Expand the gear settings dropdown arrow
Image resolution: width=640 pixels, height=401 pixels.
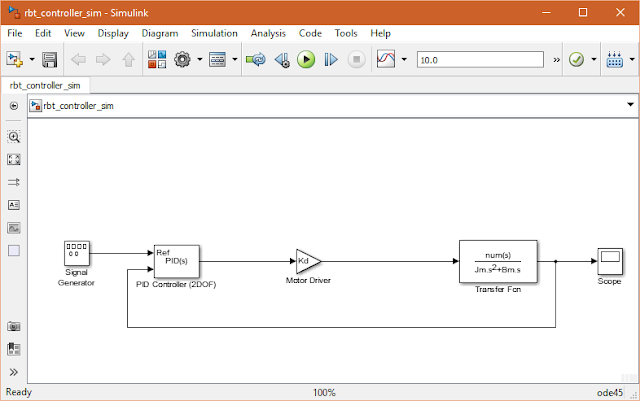(200, 60)
